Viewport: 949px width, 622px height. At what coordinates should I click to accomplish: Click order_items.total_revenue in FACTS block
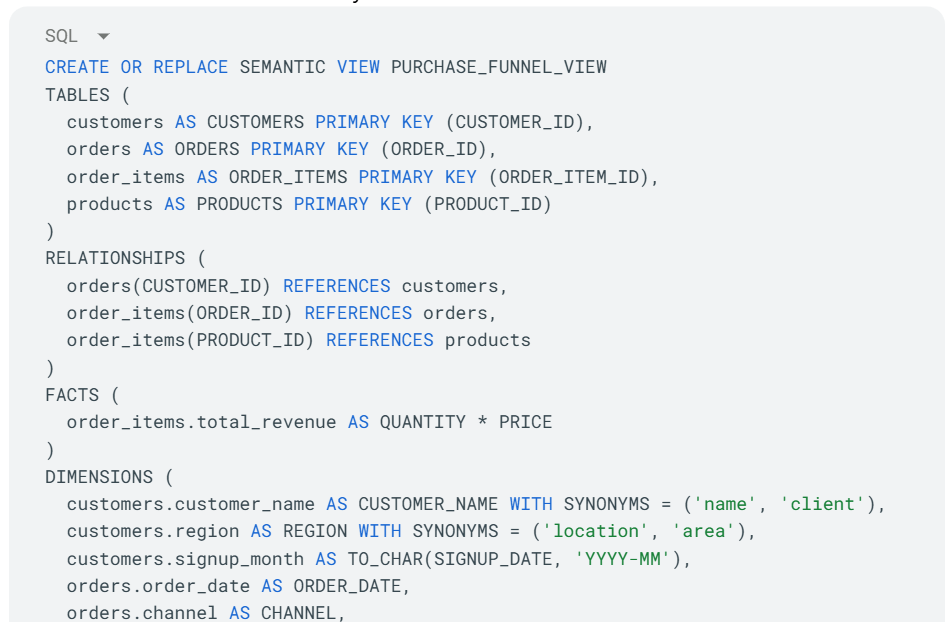[202, 422]
